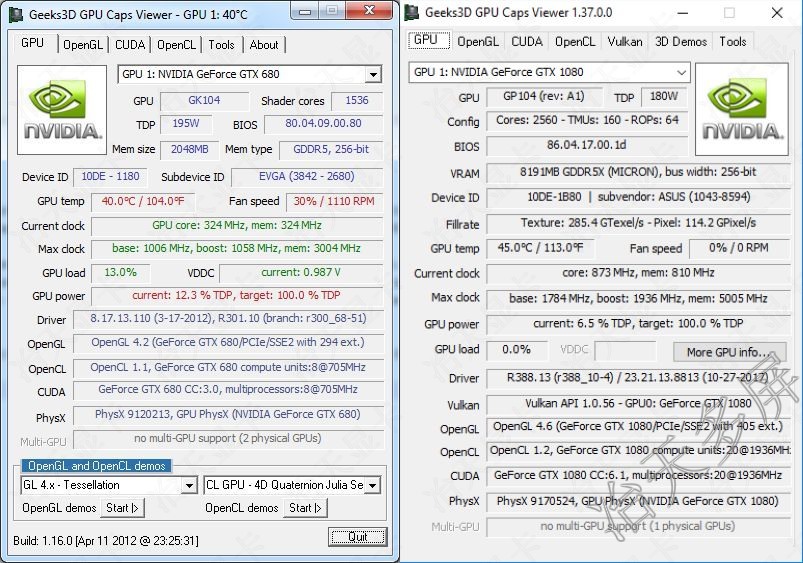Screen dimensions: 803x563
Task: Click the VDDC current: 0.987 V field
Action: point(301,273)
